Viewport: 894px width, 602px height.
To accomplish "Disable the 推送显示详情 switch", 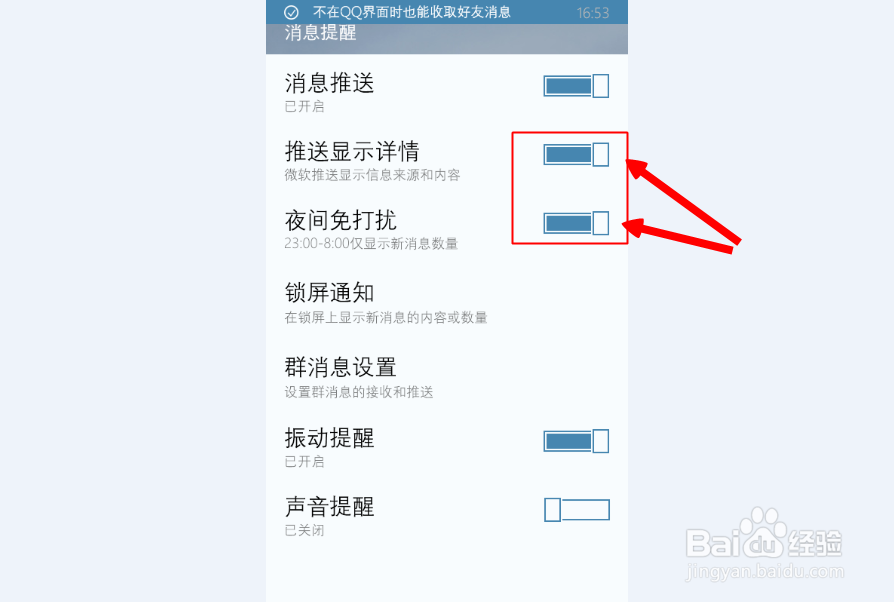I will (576, 154).
